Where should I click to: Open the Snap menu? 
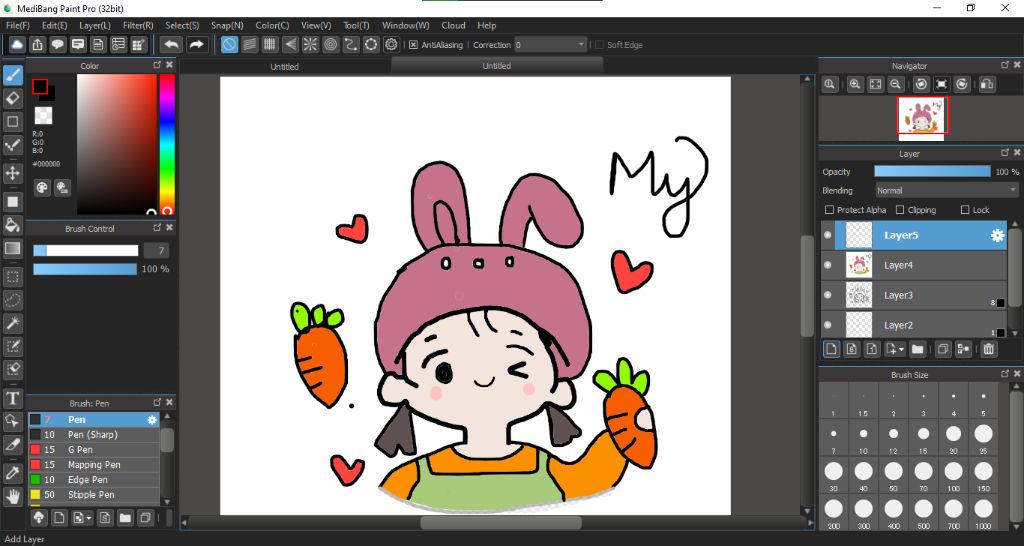pyautogui.click(x=227, y=25)
